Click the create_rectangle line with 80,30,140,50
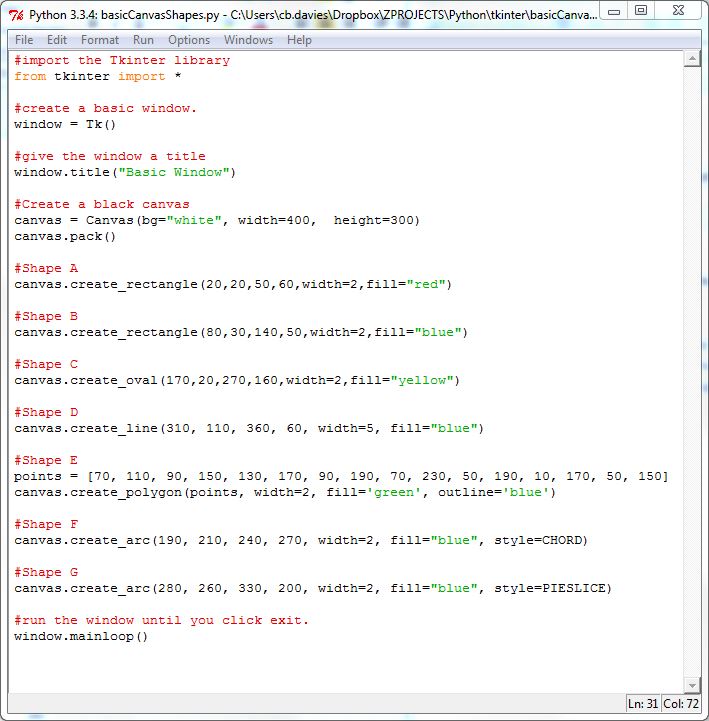 [241, 332]
